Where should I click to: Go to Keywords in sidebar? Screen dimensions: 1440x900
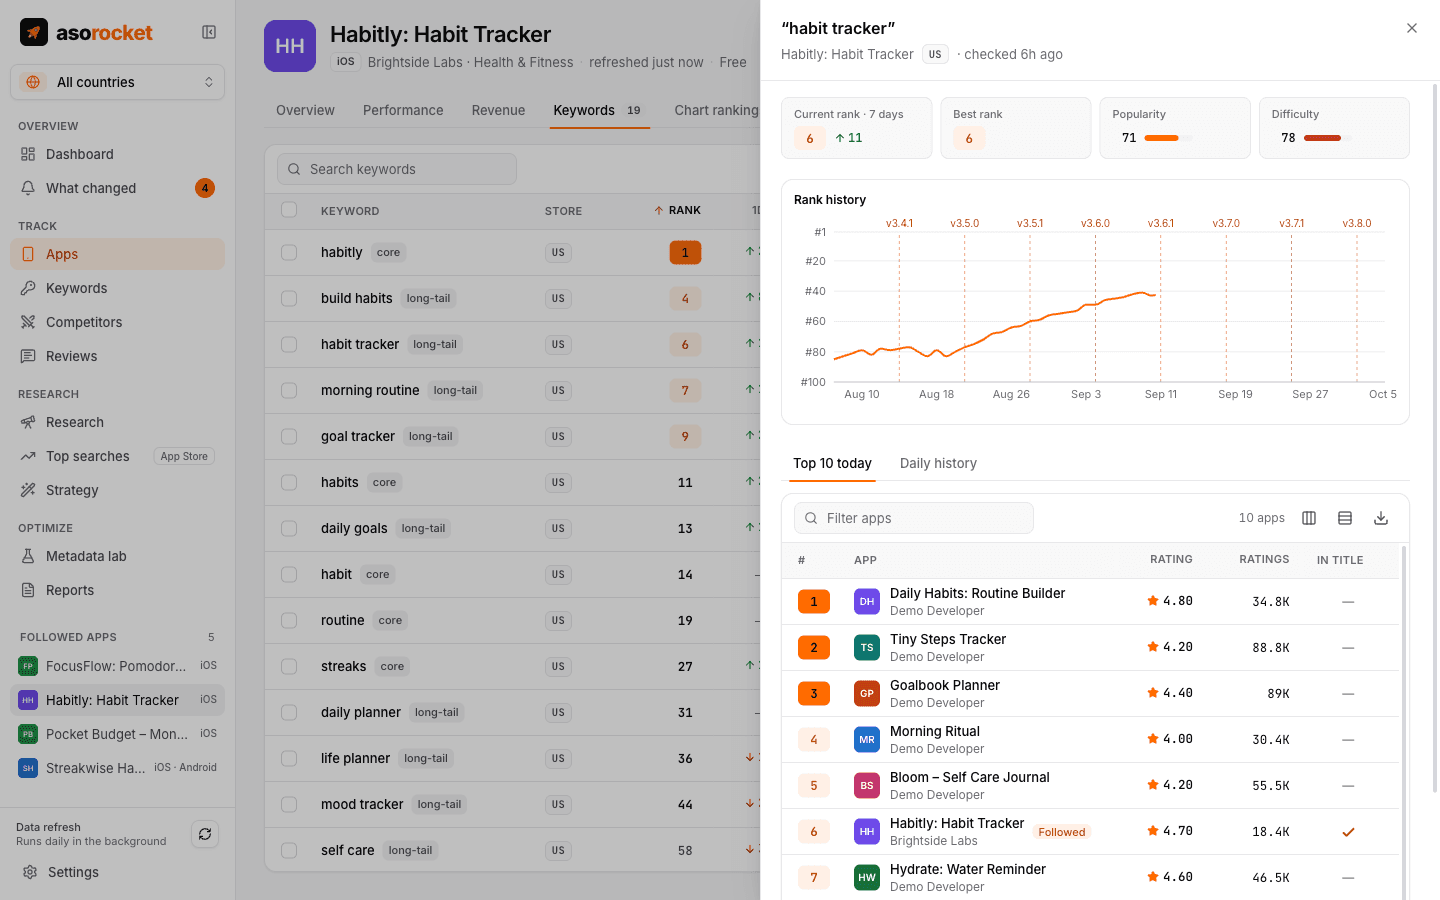(117, 288)
